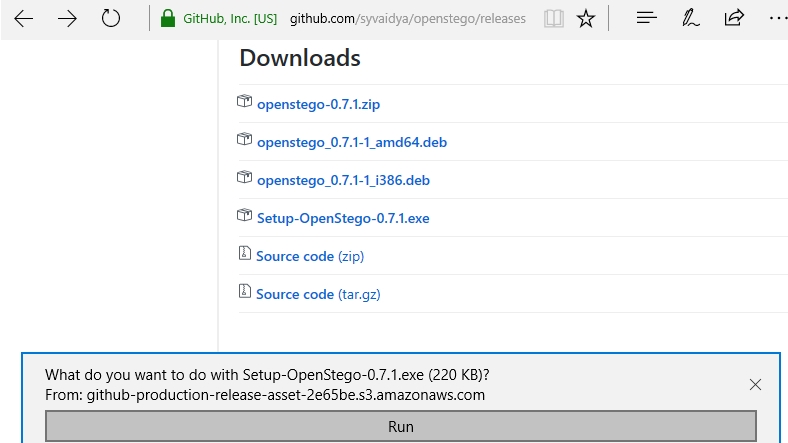
Task: Go back using the browser back arrow
Action: pyautogui.click(x=24, y=19)
